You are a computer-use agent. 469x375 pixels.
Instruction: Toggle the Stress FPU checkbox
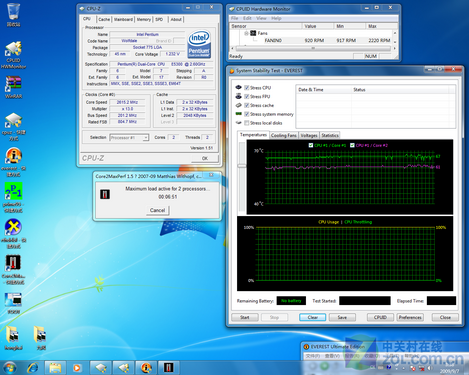pos(247,96)
